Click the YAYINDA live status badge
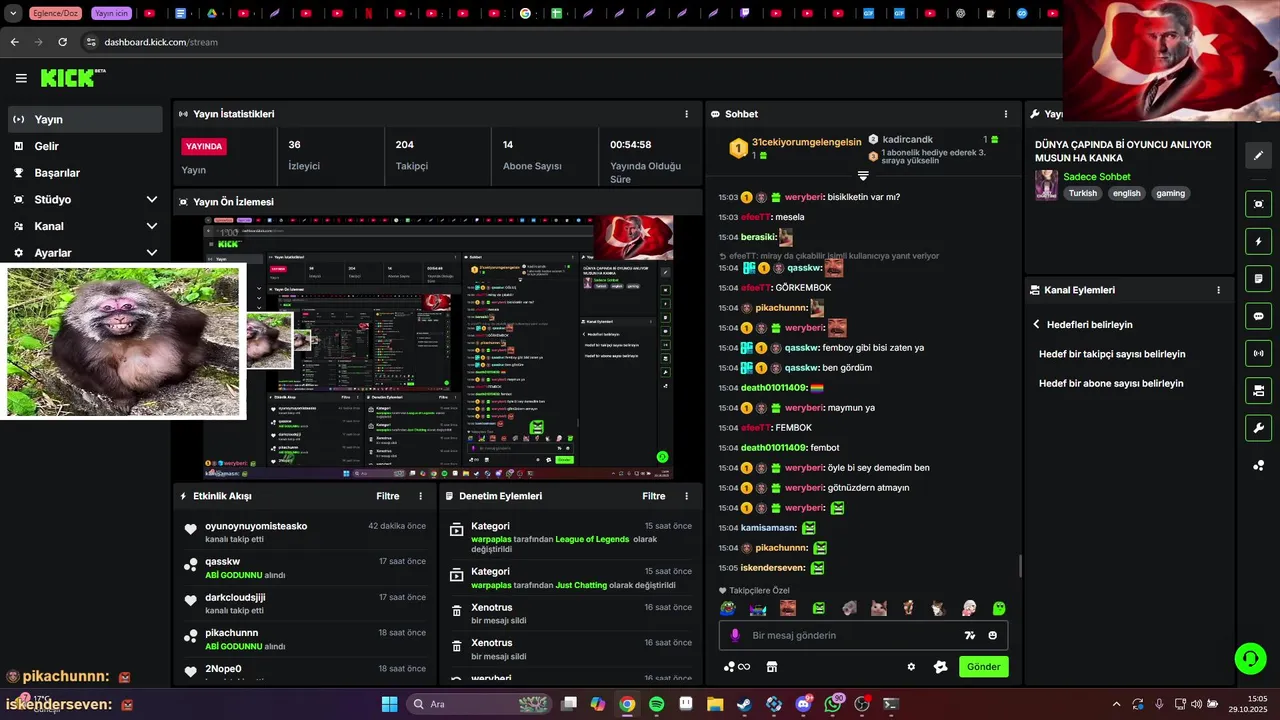The height and width of the screenshot is (720, 1280). pyautogui.click(x=204, y=146)
